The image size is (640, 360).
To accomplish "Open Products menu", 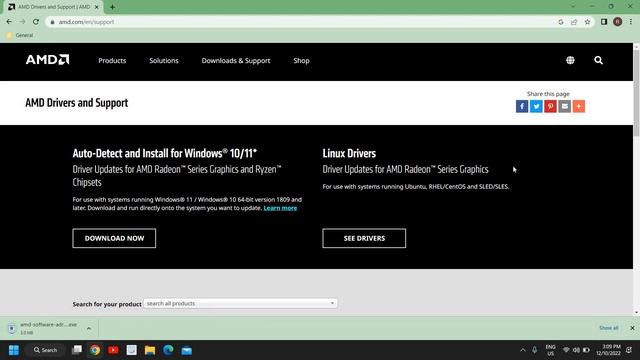I will point(112,60).
